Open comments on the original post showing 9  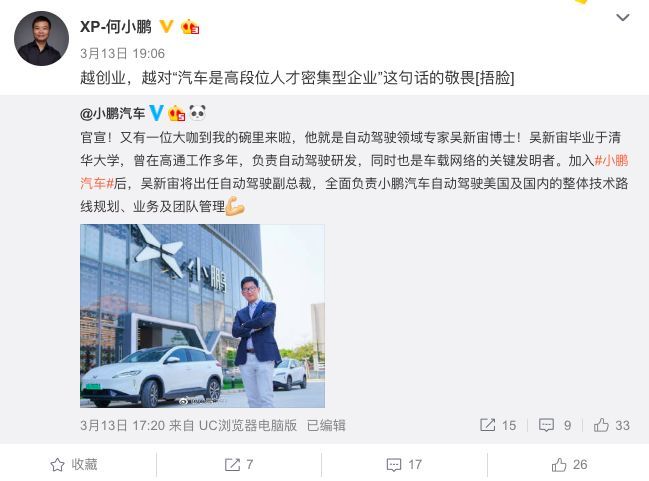pos(555,425)
